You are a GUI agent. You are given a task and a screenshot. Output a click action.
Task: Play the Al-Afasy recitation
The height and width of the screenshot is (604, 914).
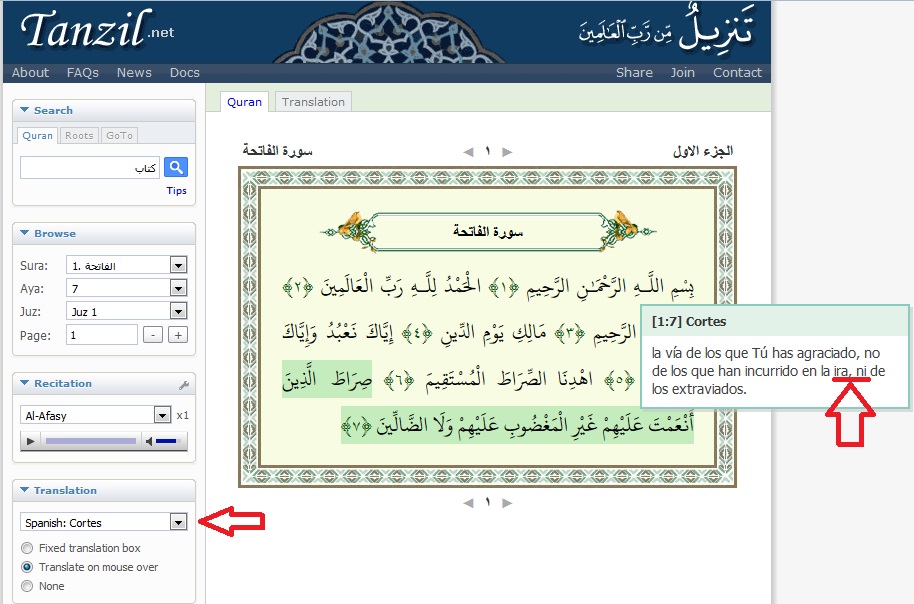click(x=30, y=441)
